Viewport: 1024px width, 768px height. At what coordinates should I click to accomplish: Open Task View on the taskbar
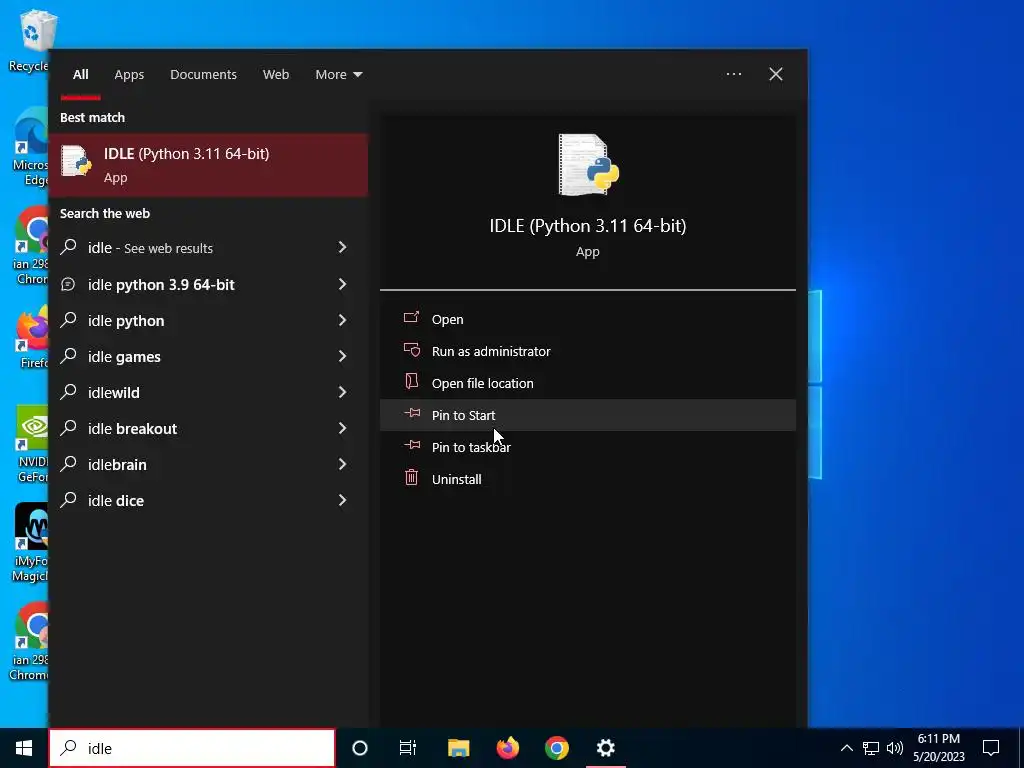coord(408,748)
